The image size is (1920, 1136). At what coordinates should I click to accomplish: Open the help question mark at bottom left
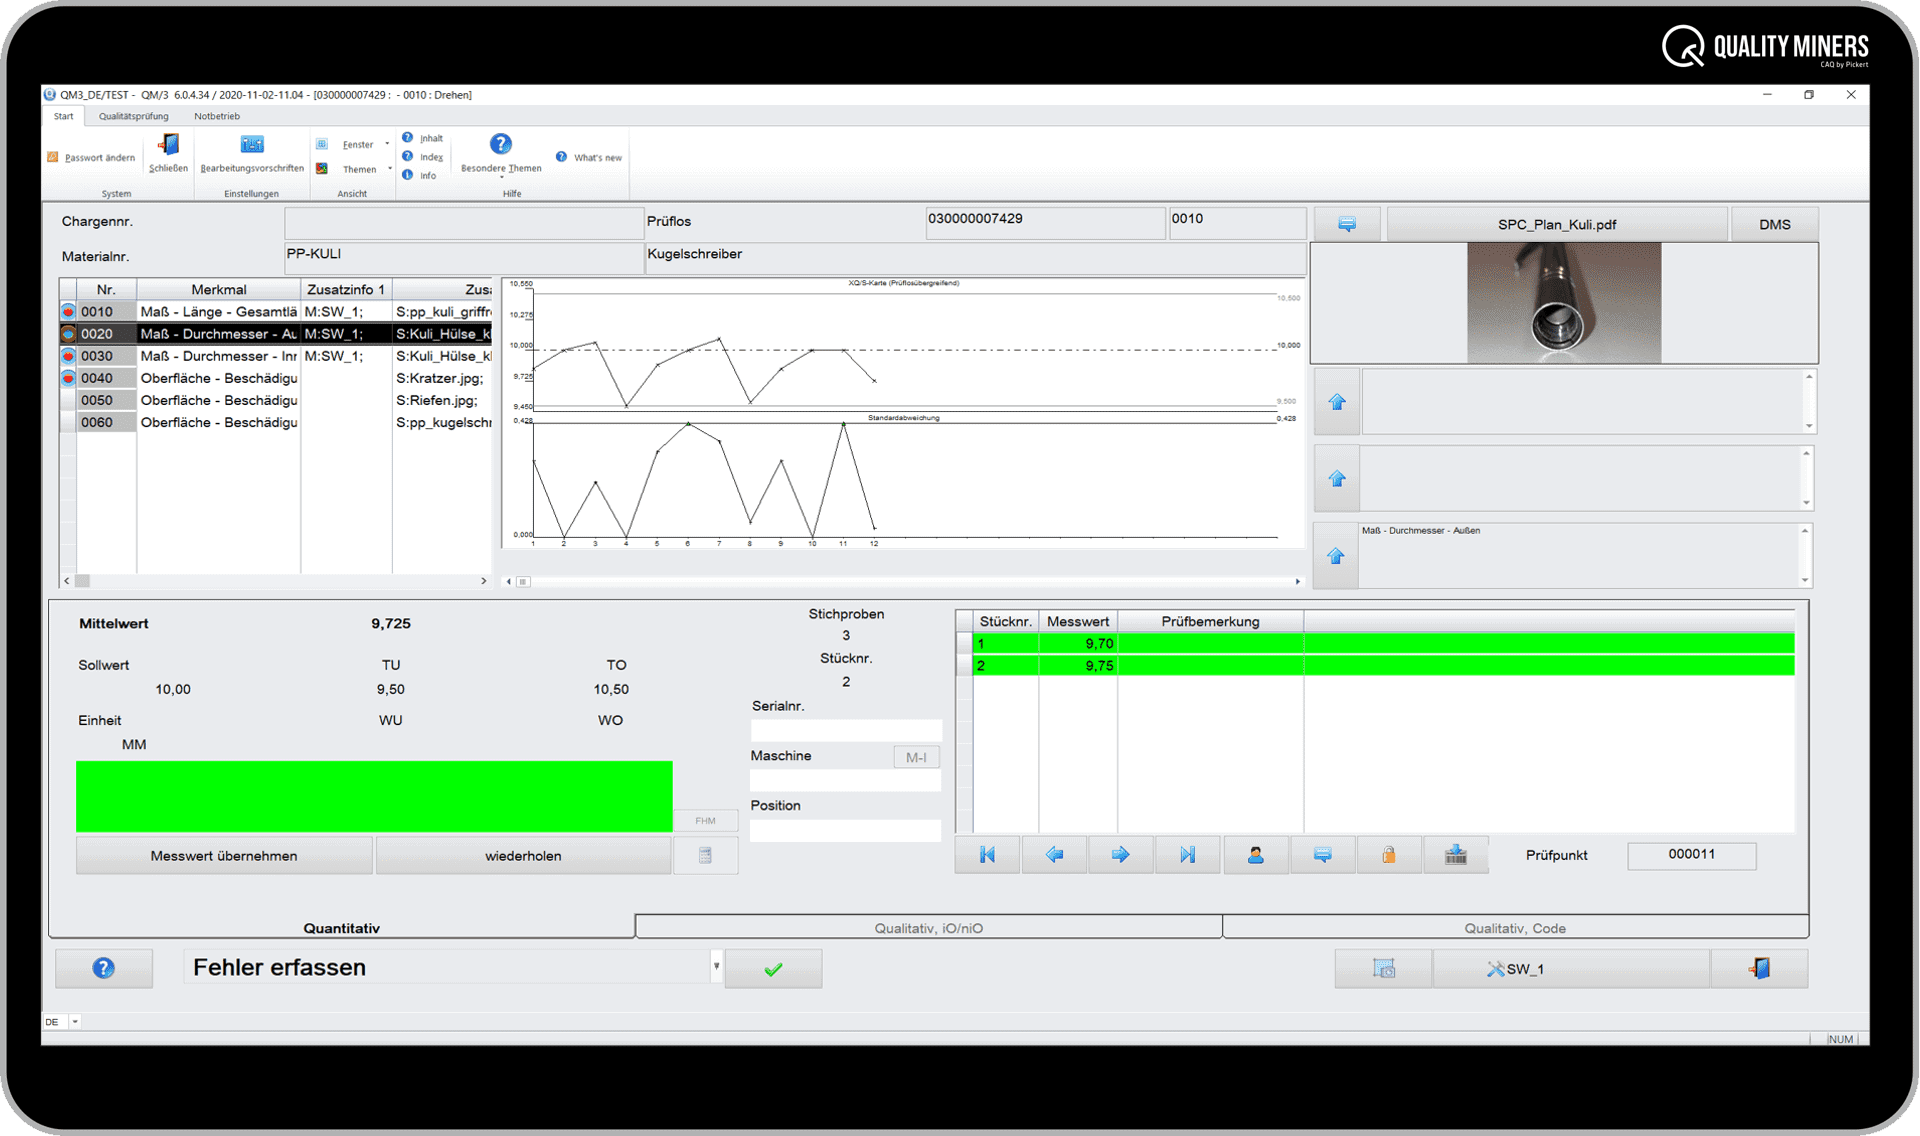[103, 967]
